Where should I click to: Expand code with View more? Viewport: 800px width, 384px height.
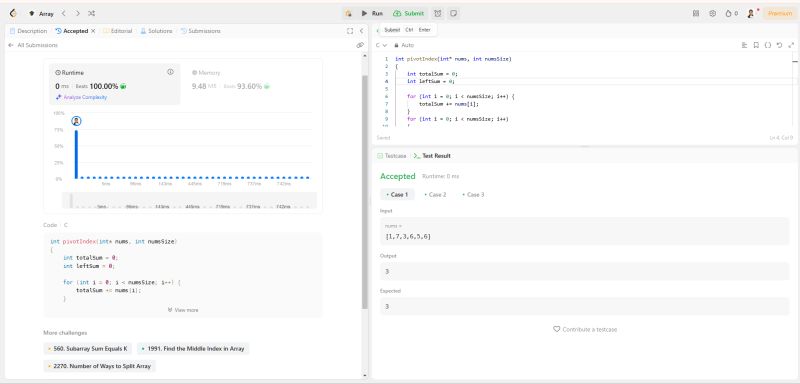(183, 310)
